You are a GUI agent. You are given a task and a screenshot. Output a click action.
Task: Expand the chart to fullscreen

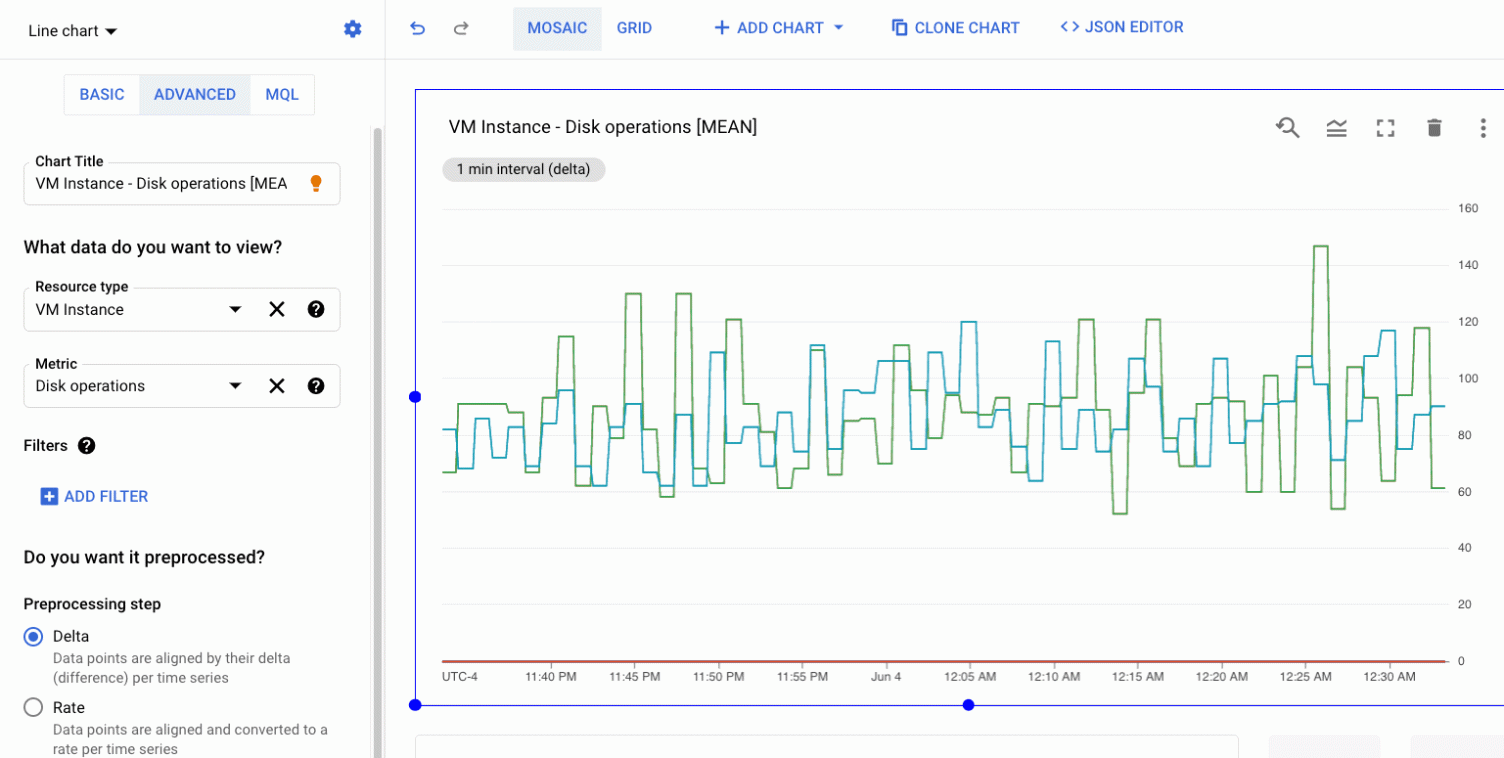[1385, 127]
